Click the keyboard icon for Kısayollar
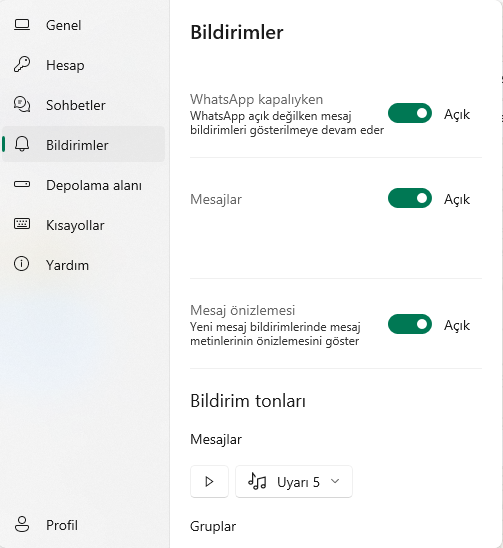Screen dimensions: 503x548 pyautogui.click(x=22, y=224)
